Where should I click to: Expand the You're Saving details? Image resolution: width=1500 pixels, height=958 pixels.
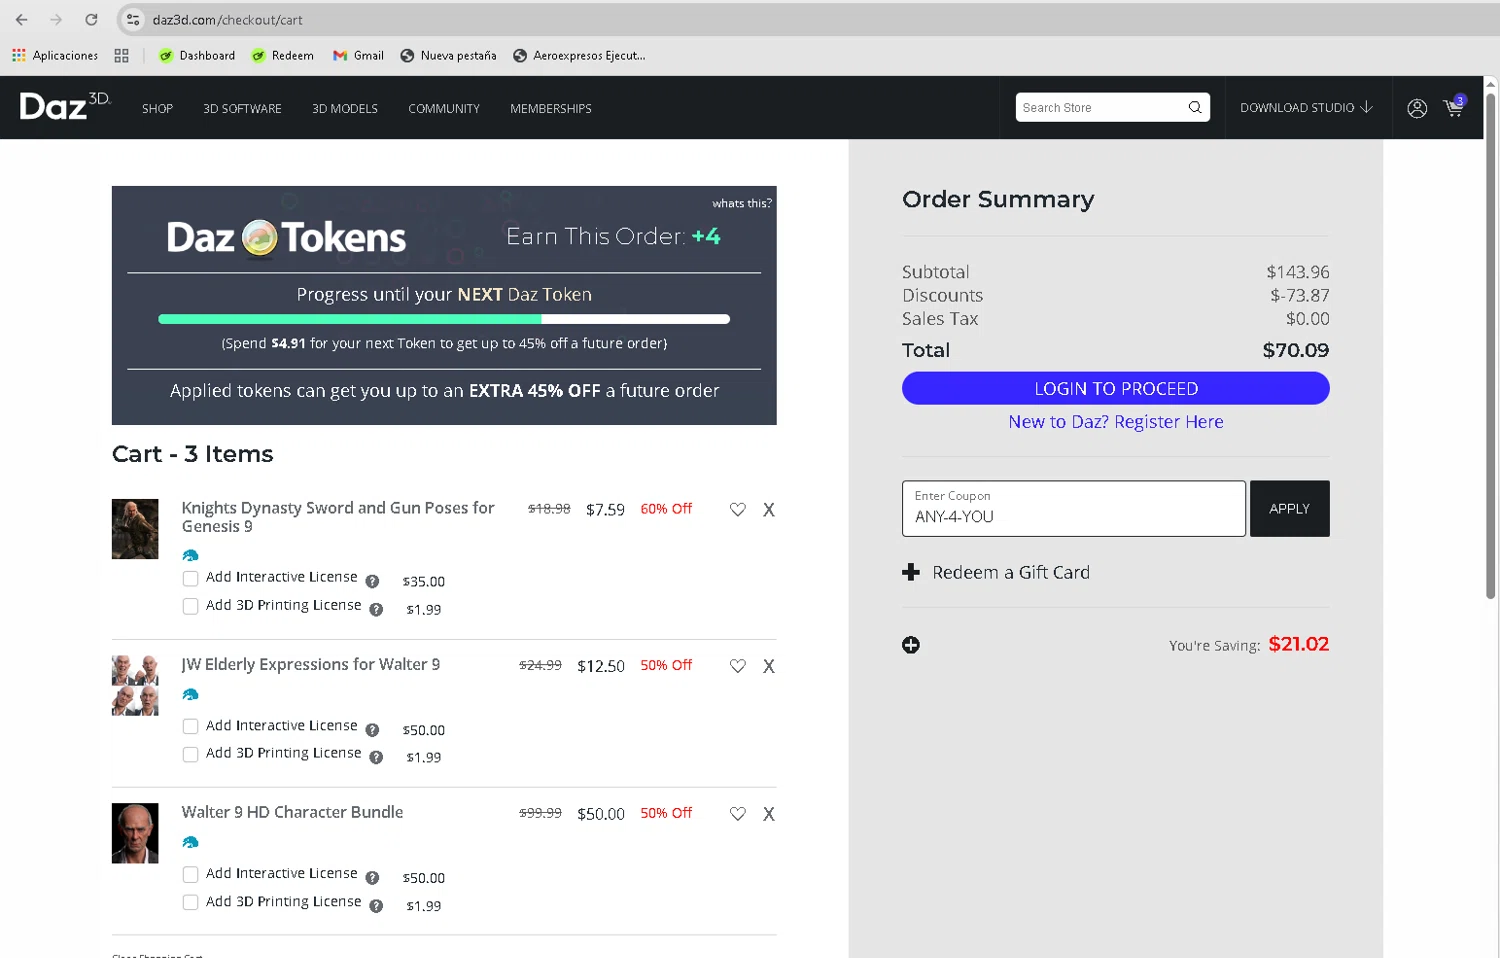click(x=911, y=645)
